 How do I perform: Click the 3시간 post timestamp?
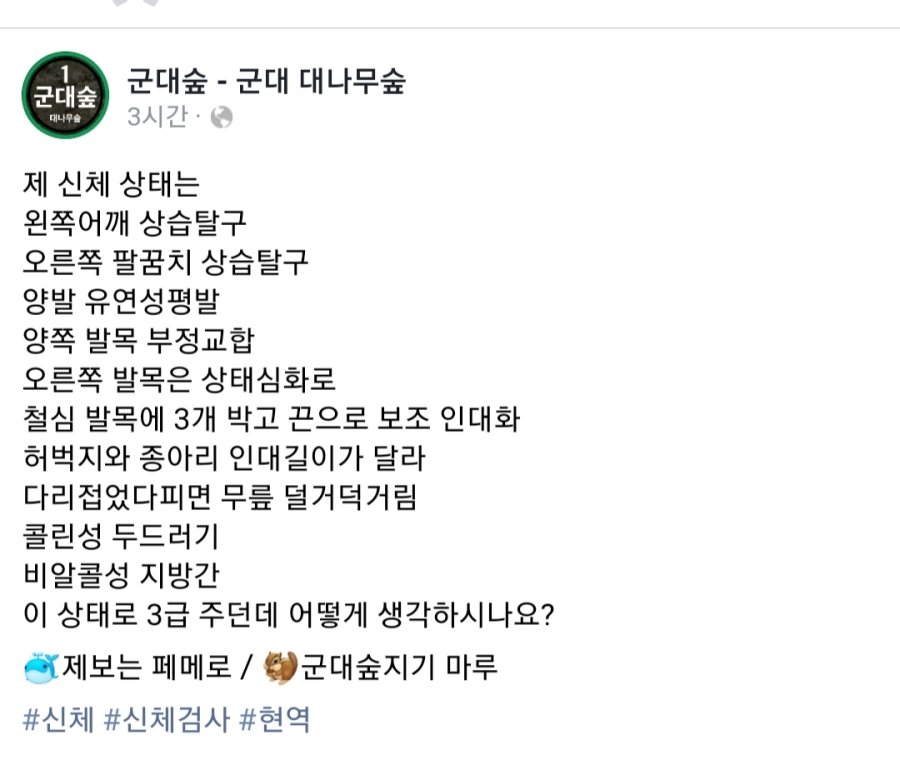pyautogui.click(x=157, y=118)
